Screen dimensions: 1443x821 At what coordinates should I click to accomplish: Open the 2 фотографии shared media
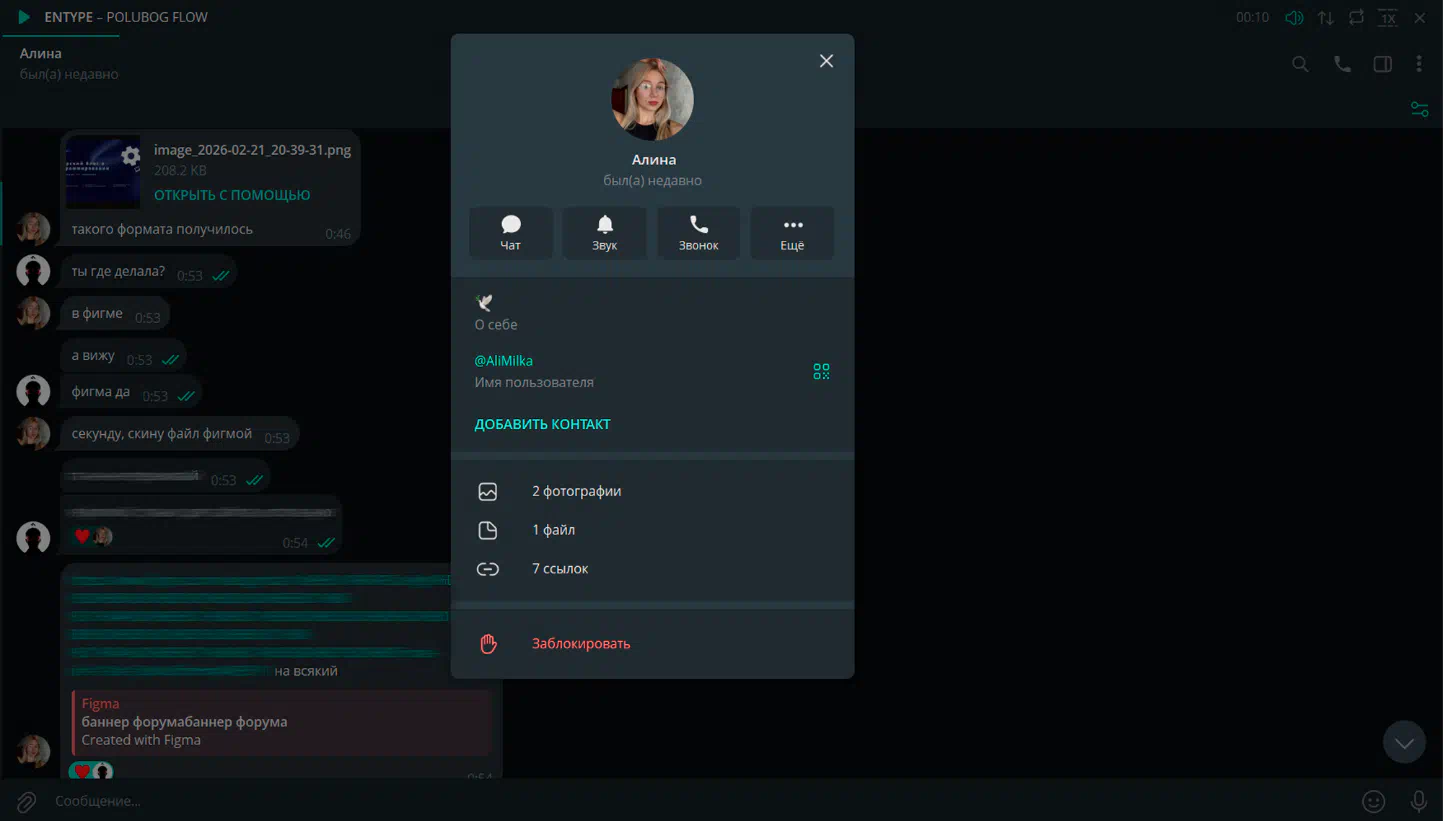576,491
